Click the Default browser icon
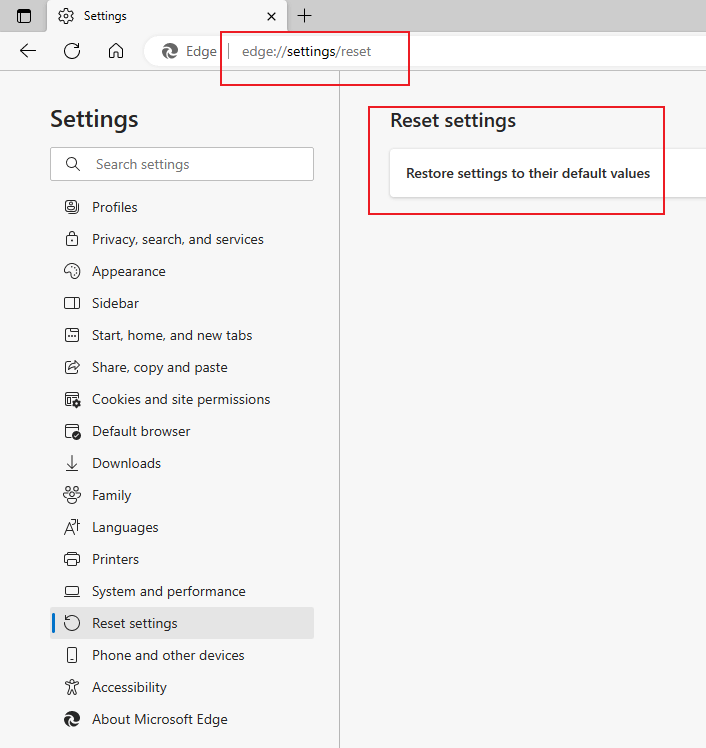 click(x=73, y=431)
